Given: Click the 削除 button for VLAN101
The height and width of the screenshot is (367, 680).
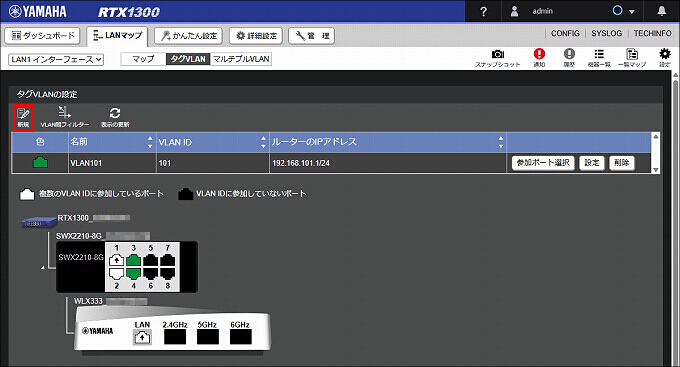Looking at the screenshot, I should (621, 163).
